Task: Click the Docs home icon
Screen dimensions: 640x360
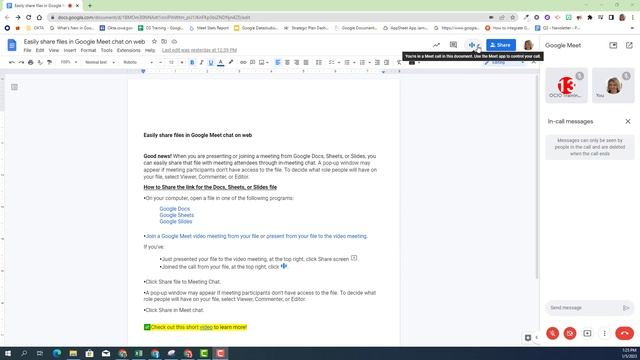Action: [x=12, y=45]
